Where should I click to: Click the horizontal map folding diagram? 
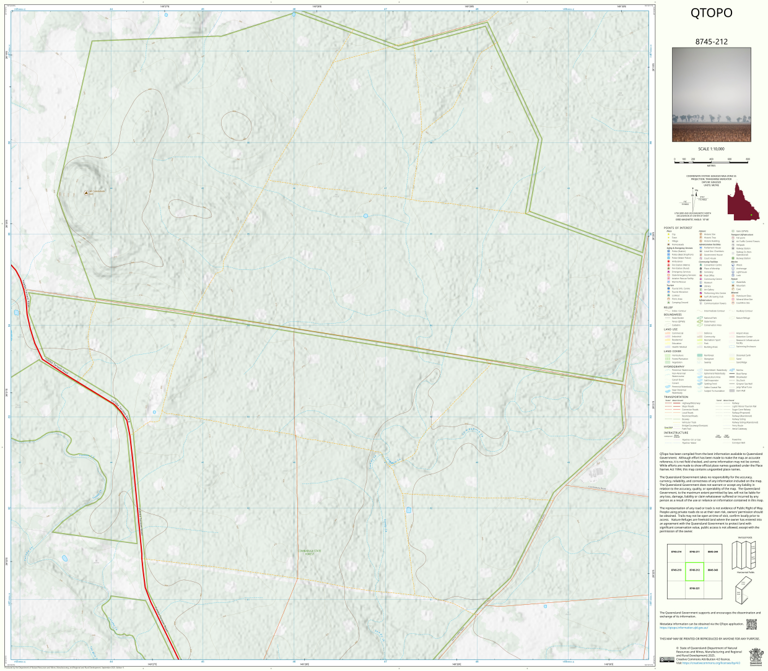[x=744, y=555]
